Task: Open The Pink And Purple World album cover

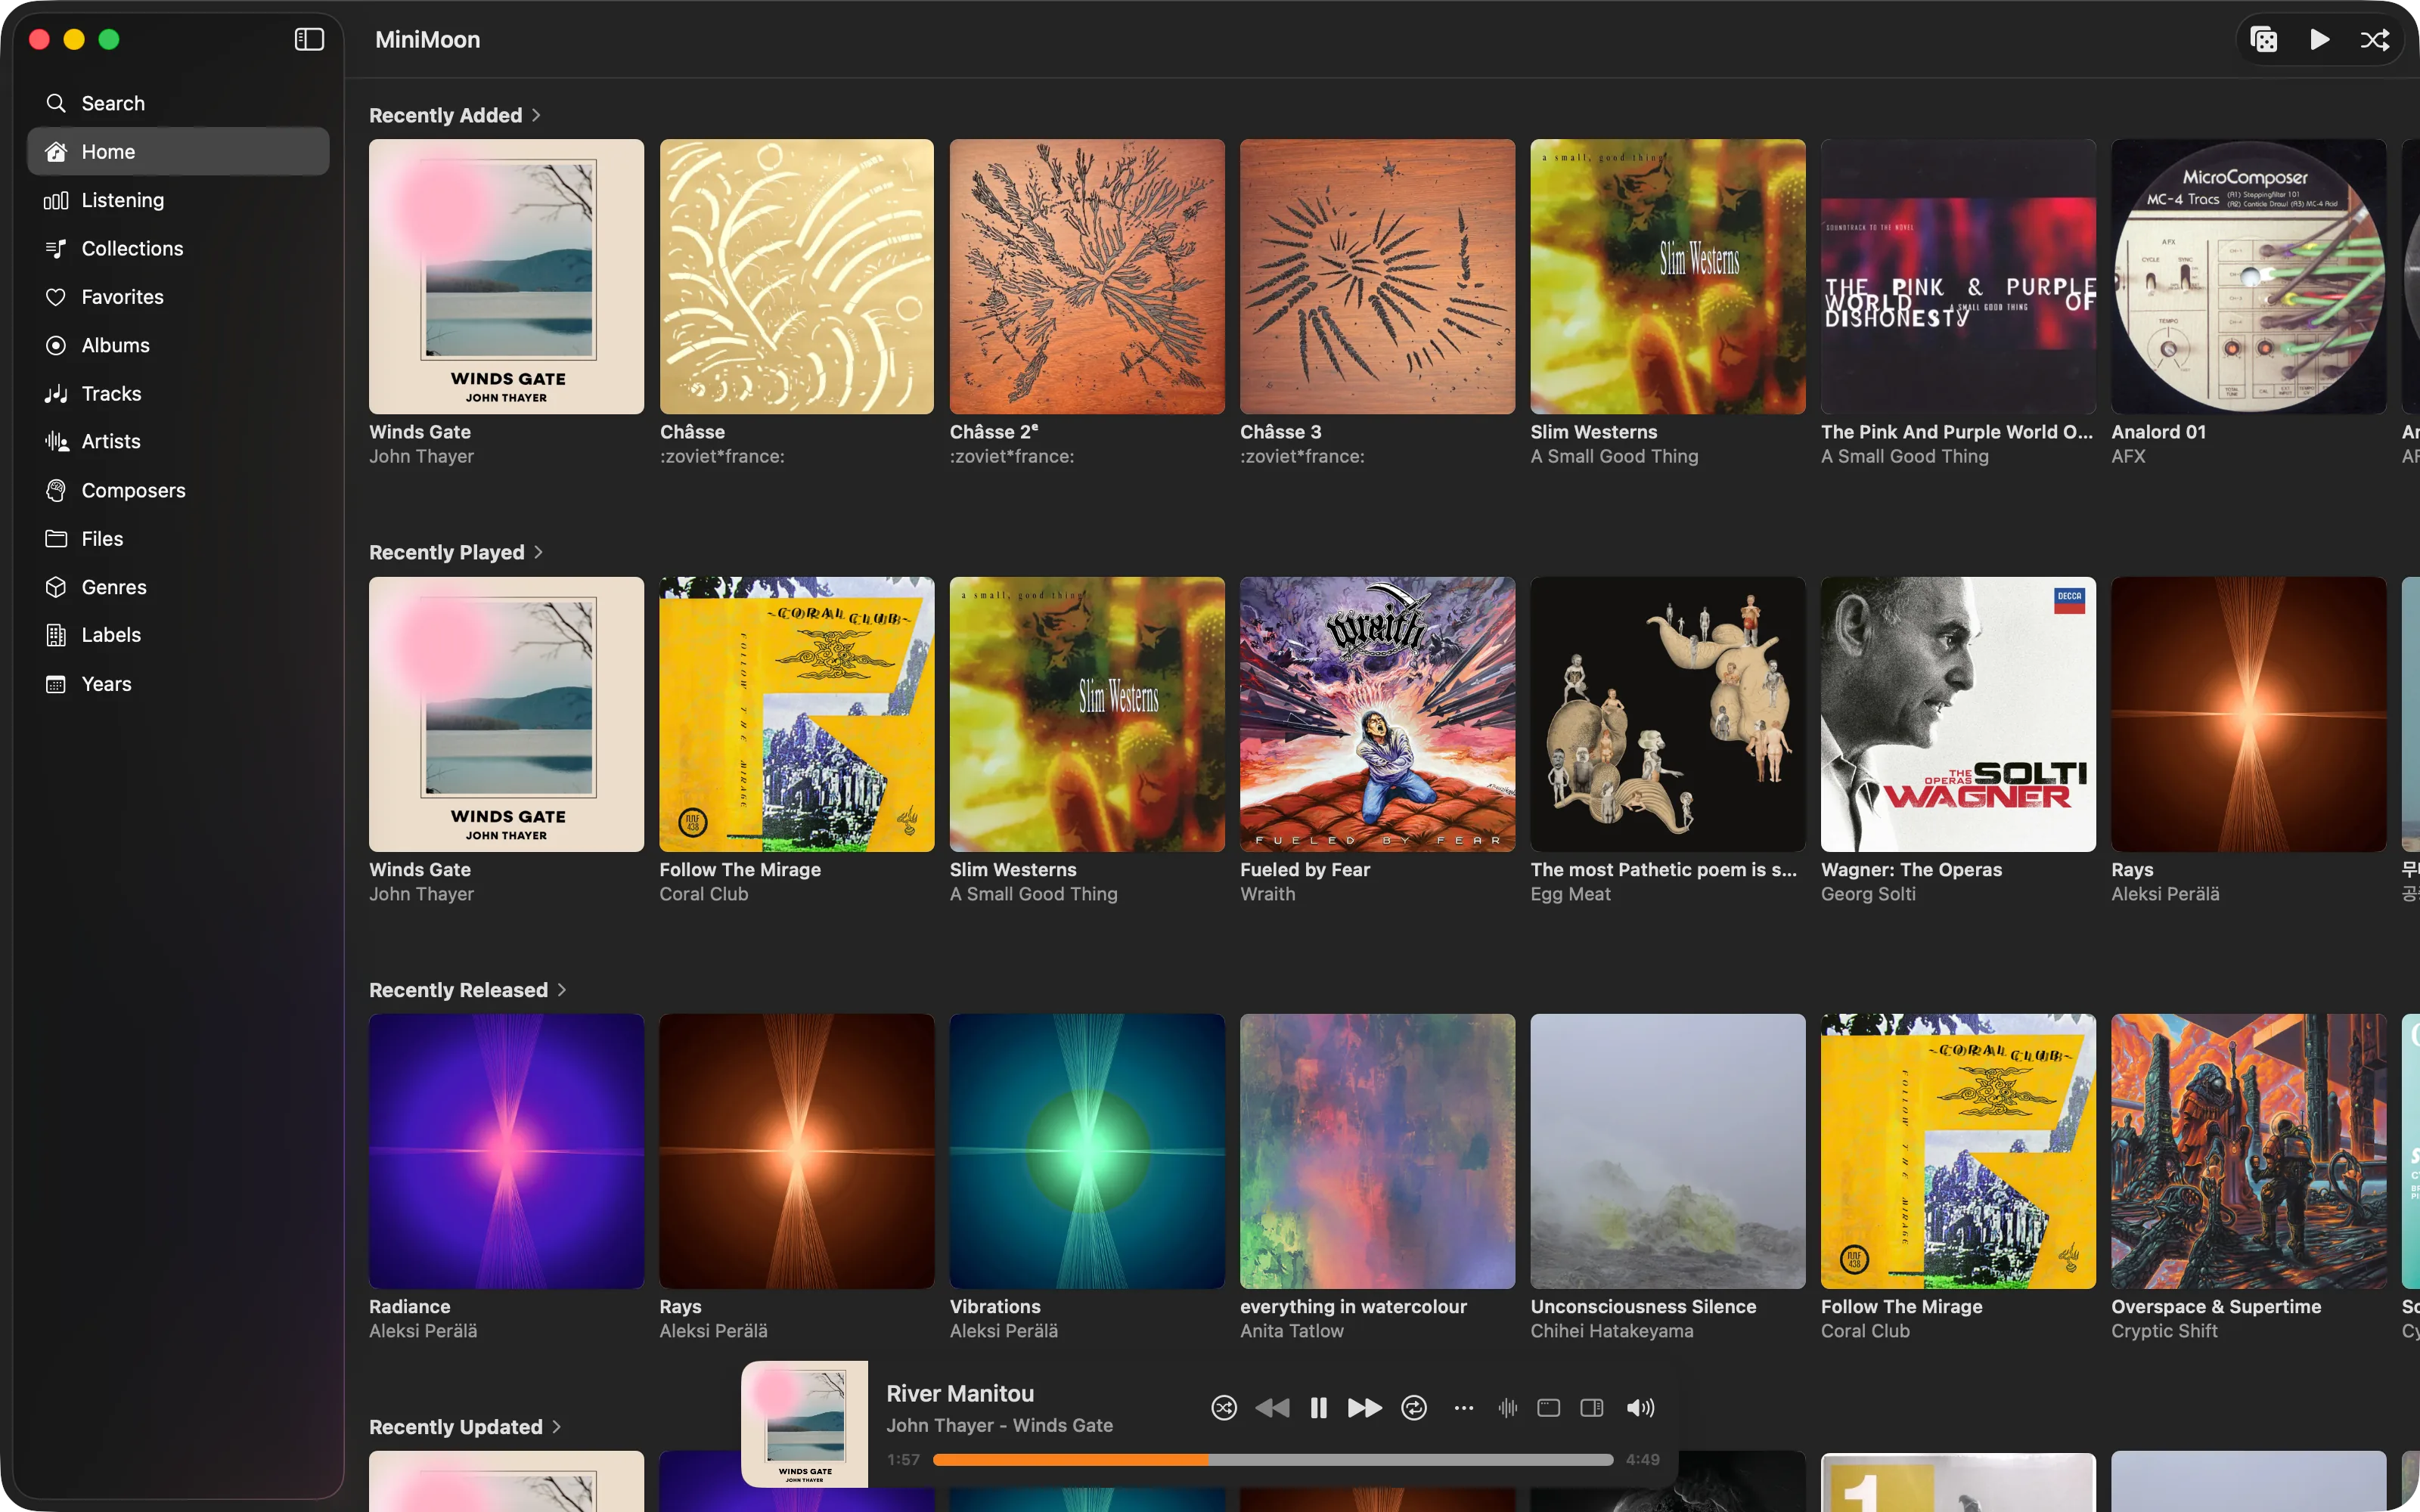Action: (1958, 276)
